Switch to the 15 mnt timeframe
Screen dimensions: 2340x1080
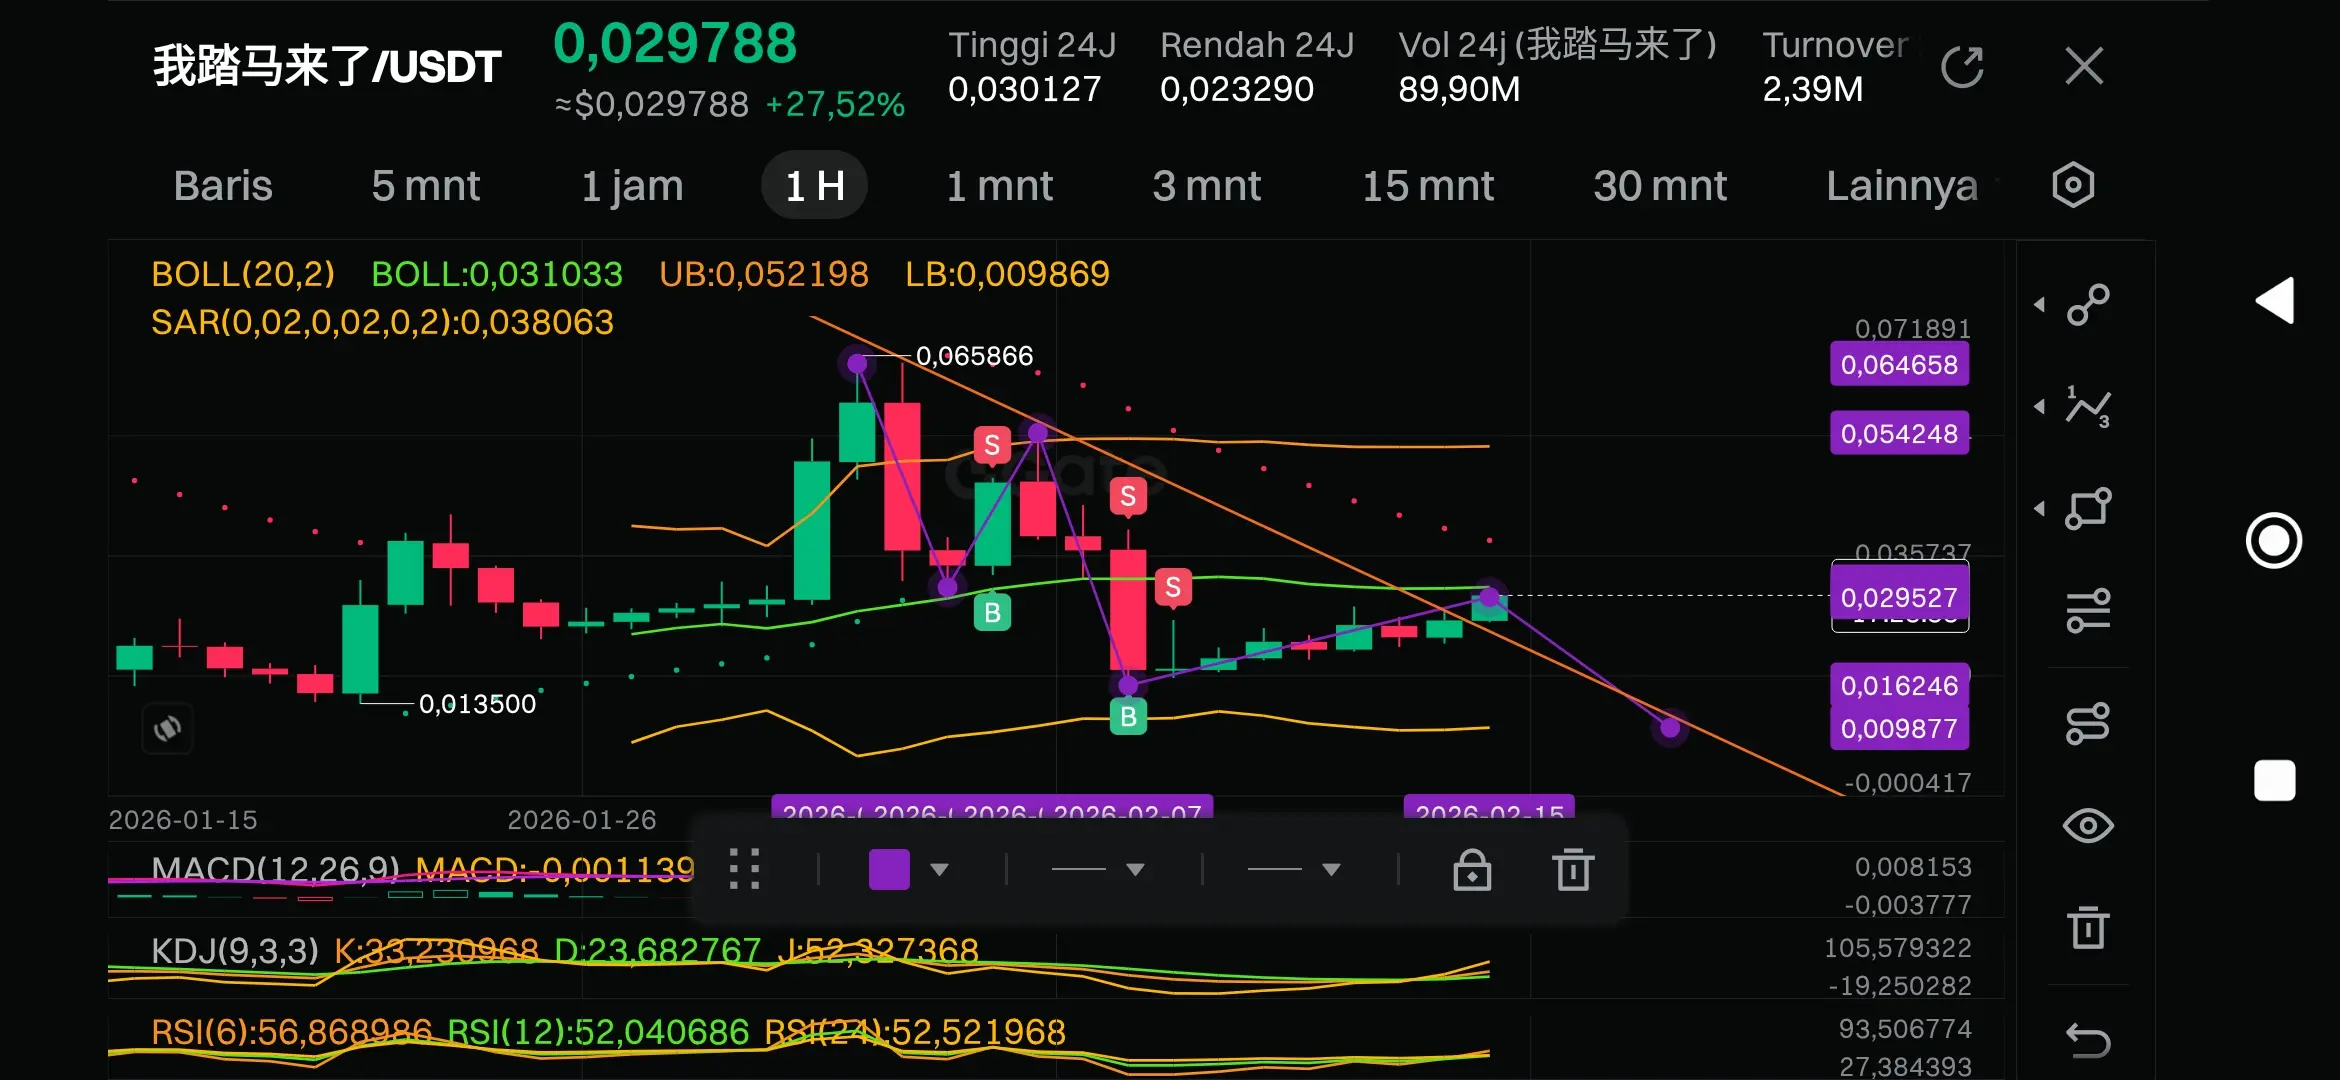(1427, 186)
